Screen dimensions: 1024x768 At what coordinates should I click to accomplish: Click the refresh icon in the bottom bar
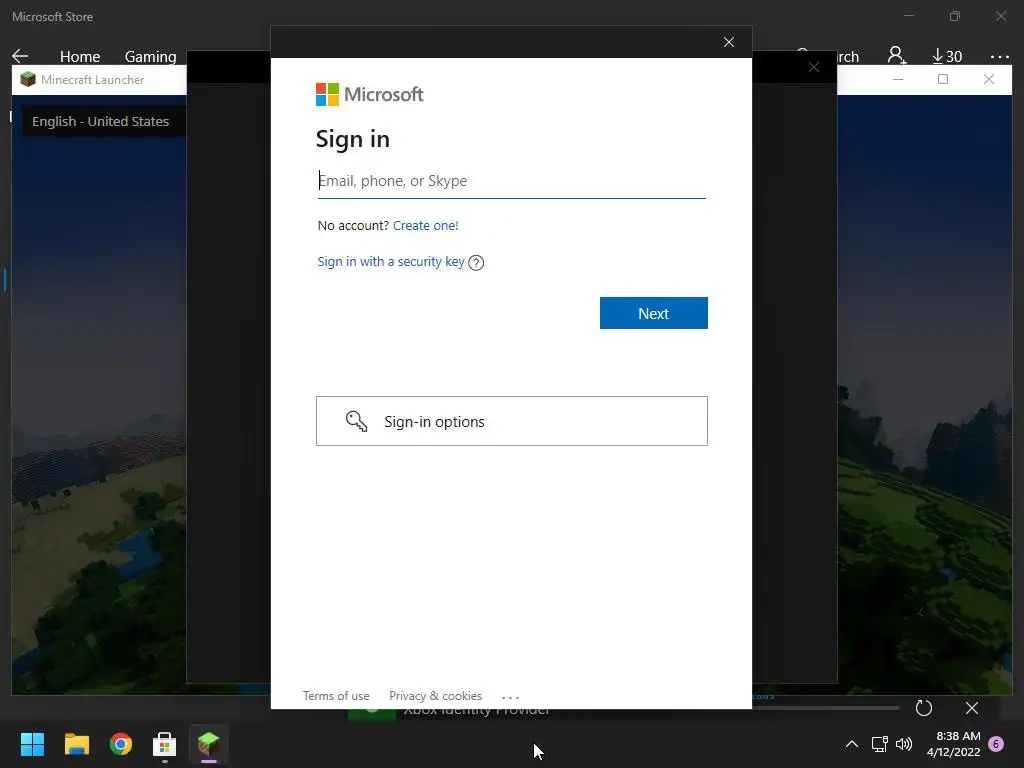pos(923,708)
